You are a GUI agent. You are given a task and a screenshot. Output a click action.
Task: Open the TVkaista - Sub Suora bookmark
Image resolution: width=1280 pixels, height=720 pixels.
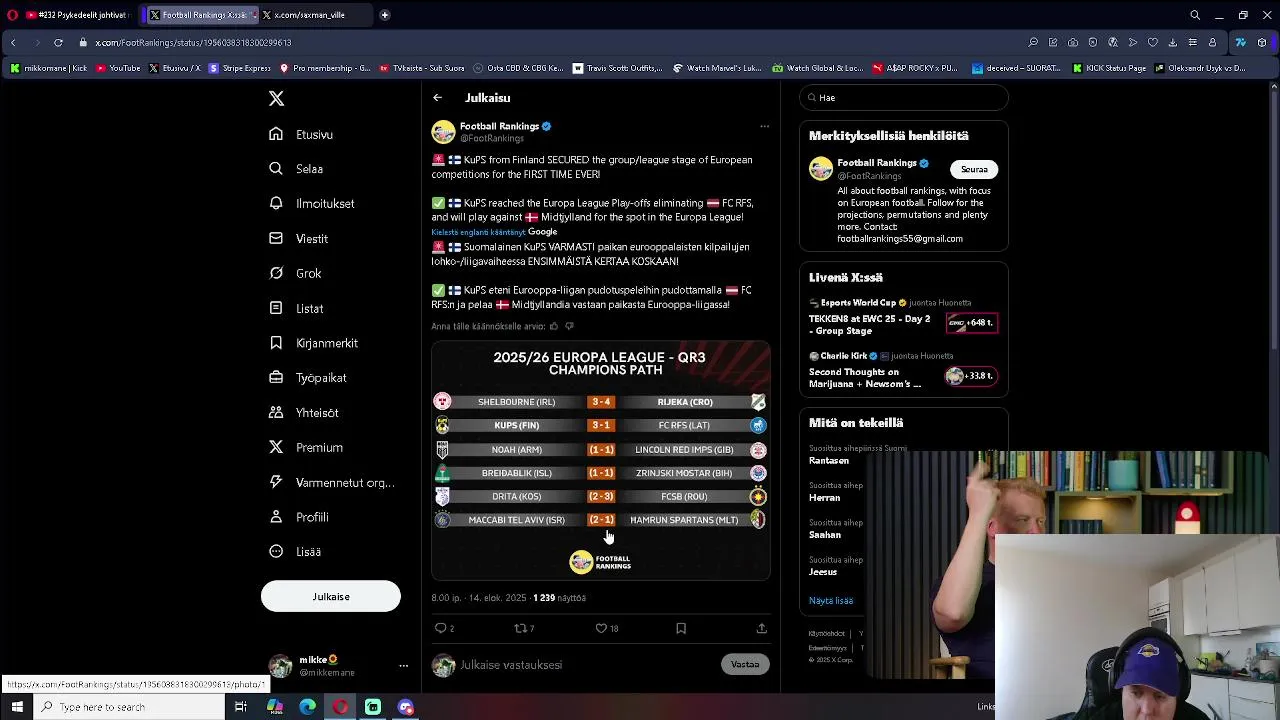click(422, 68)
